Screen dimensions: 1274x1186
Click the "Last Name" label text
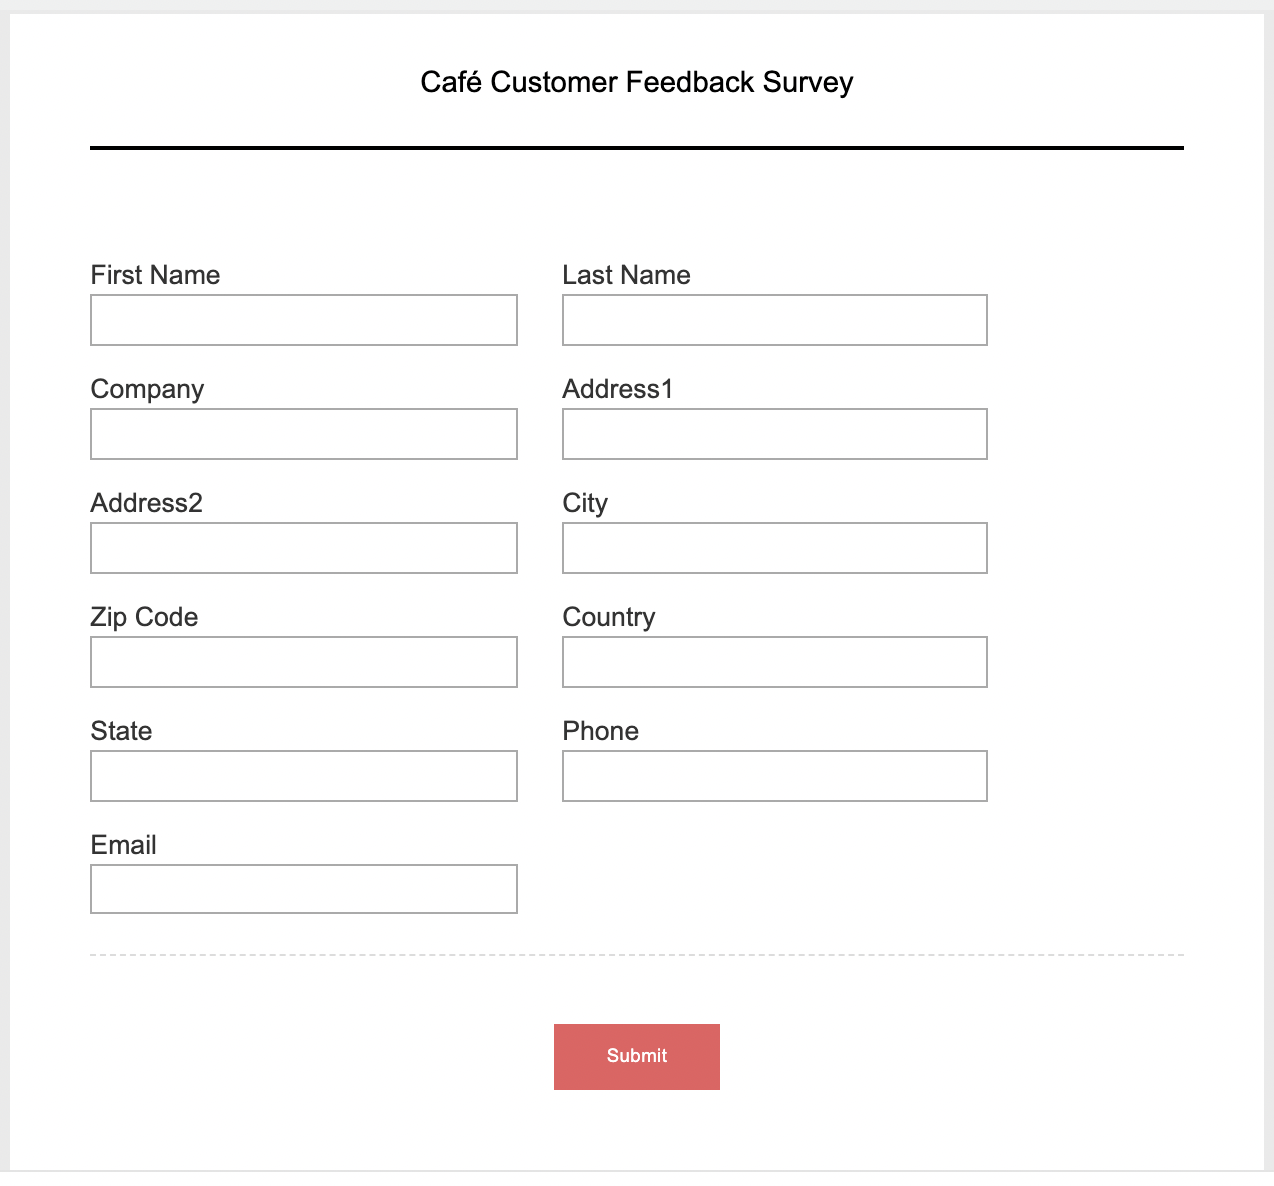(626, 275)
